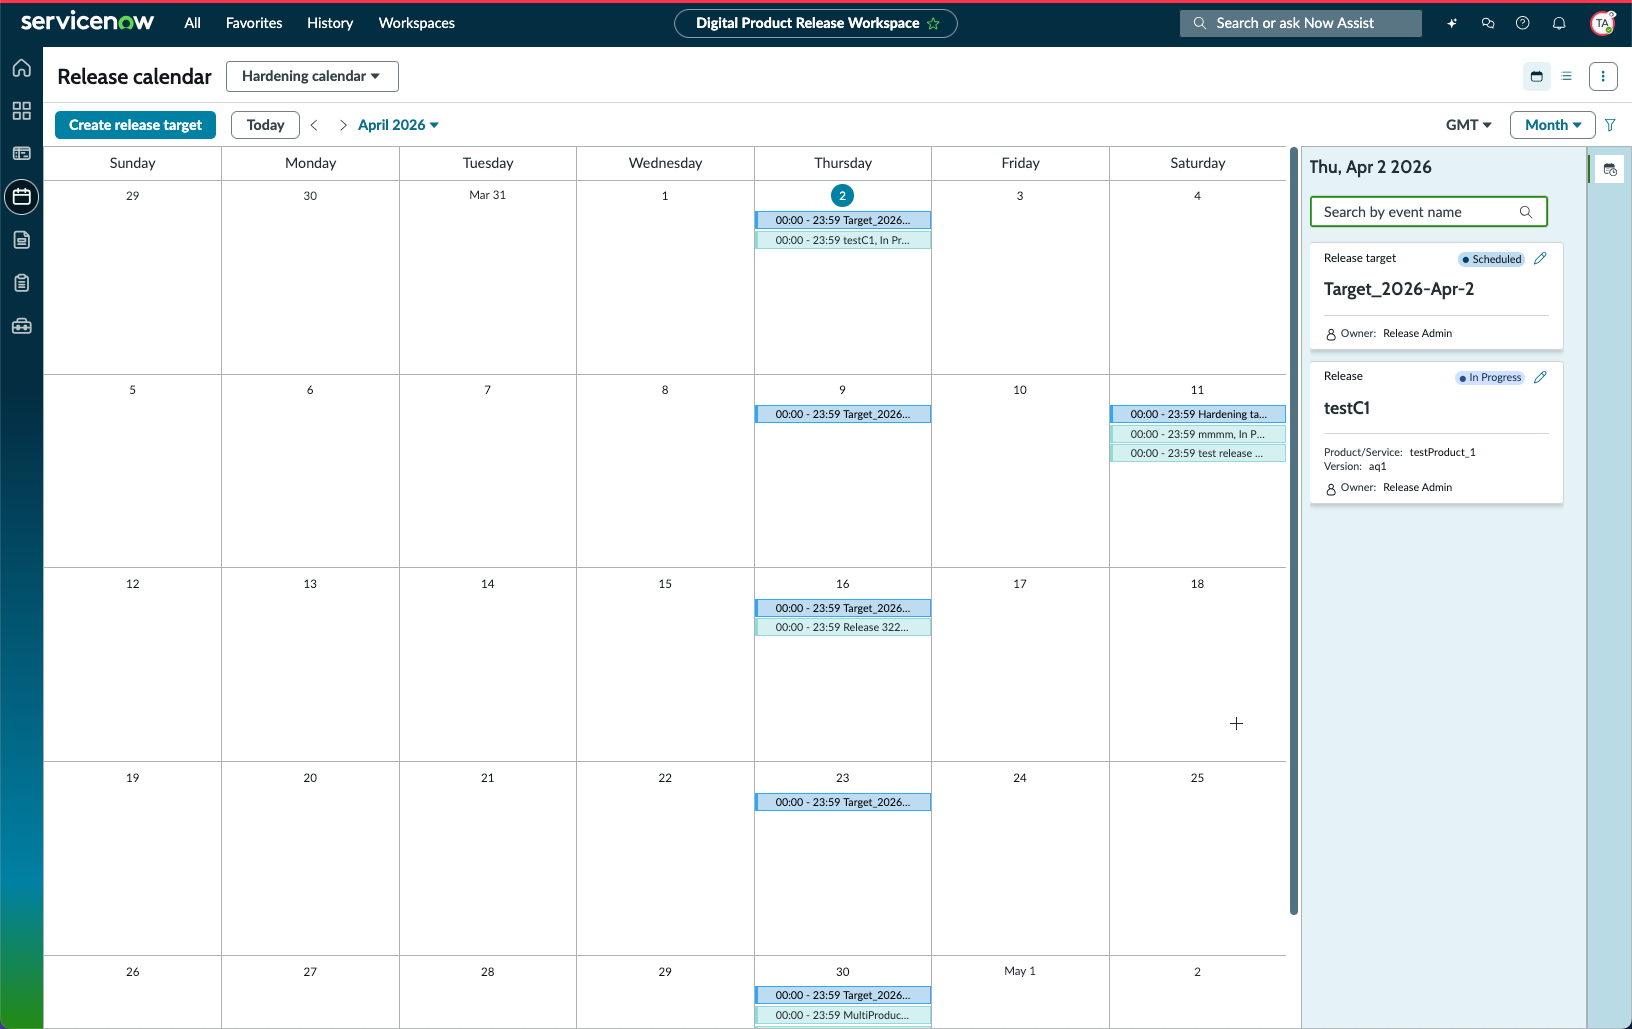
Task: Open the GMT timezone dropdown
Action: coord(1468,125)
